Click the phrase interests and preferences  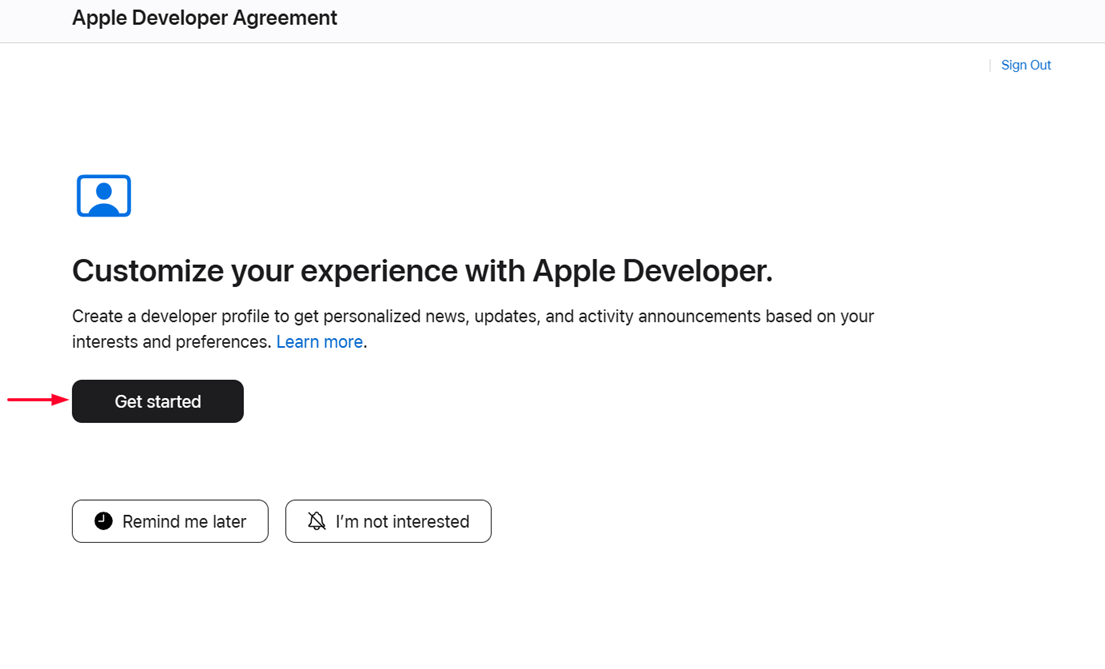171,342
